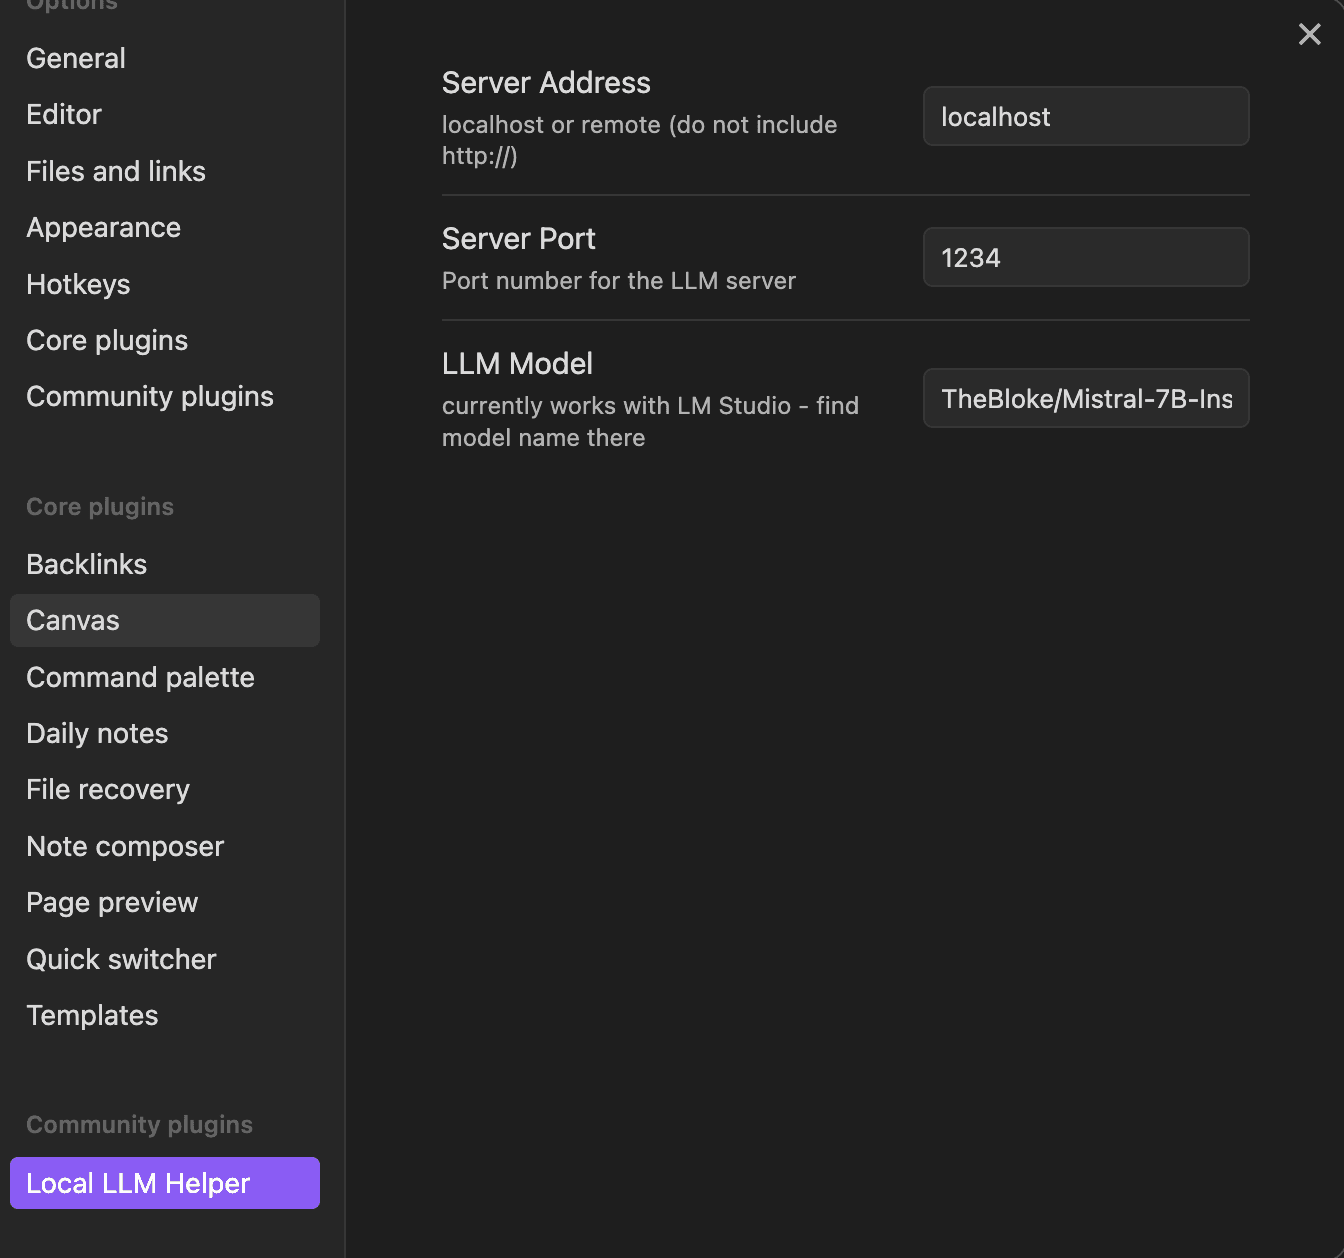
Task: Open Templates plugin settings
Action: tap(92, 1015)
